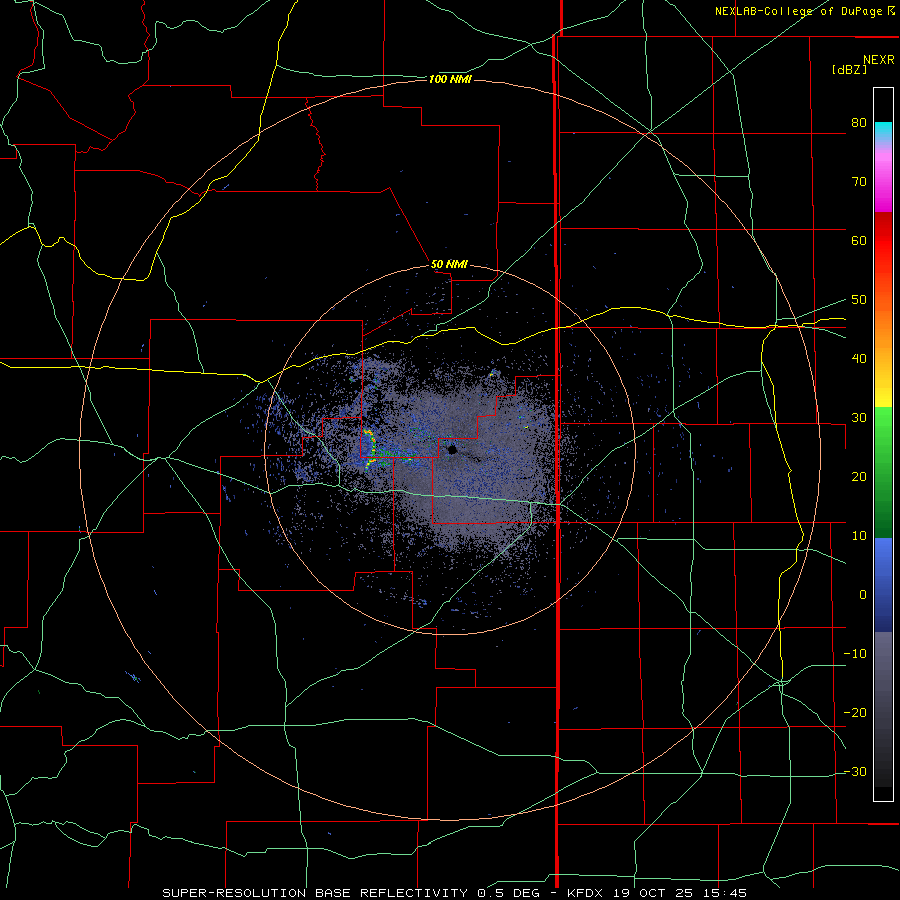Click the black radar site dot at center
Screen dimensions: 900x900
(452, 449)
